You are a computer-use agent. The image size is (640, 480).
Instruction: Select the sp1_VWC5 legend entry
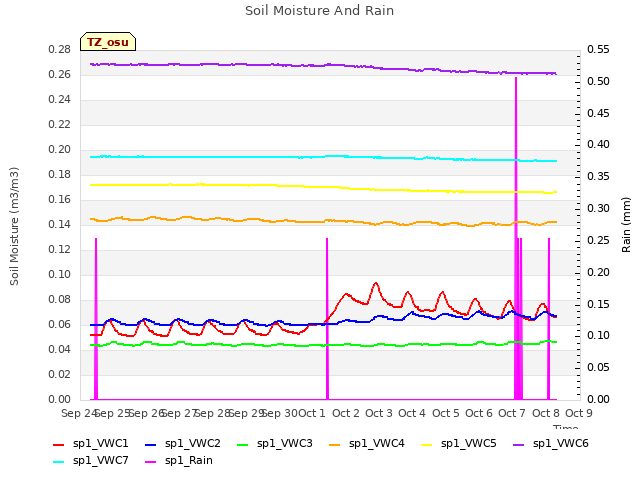pos(459,444)
